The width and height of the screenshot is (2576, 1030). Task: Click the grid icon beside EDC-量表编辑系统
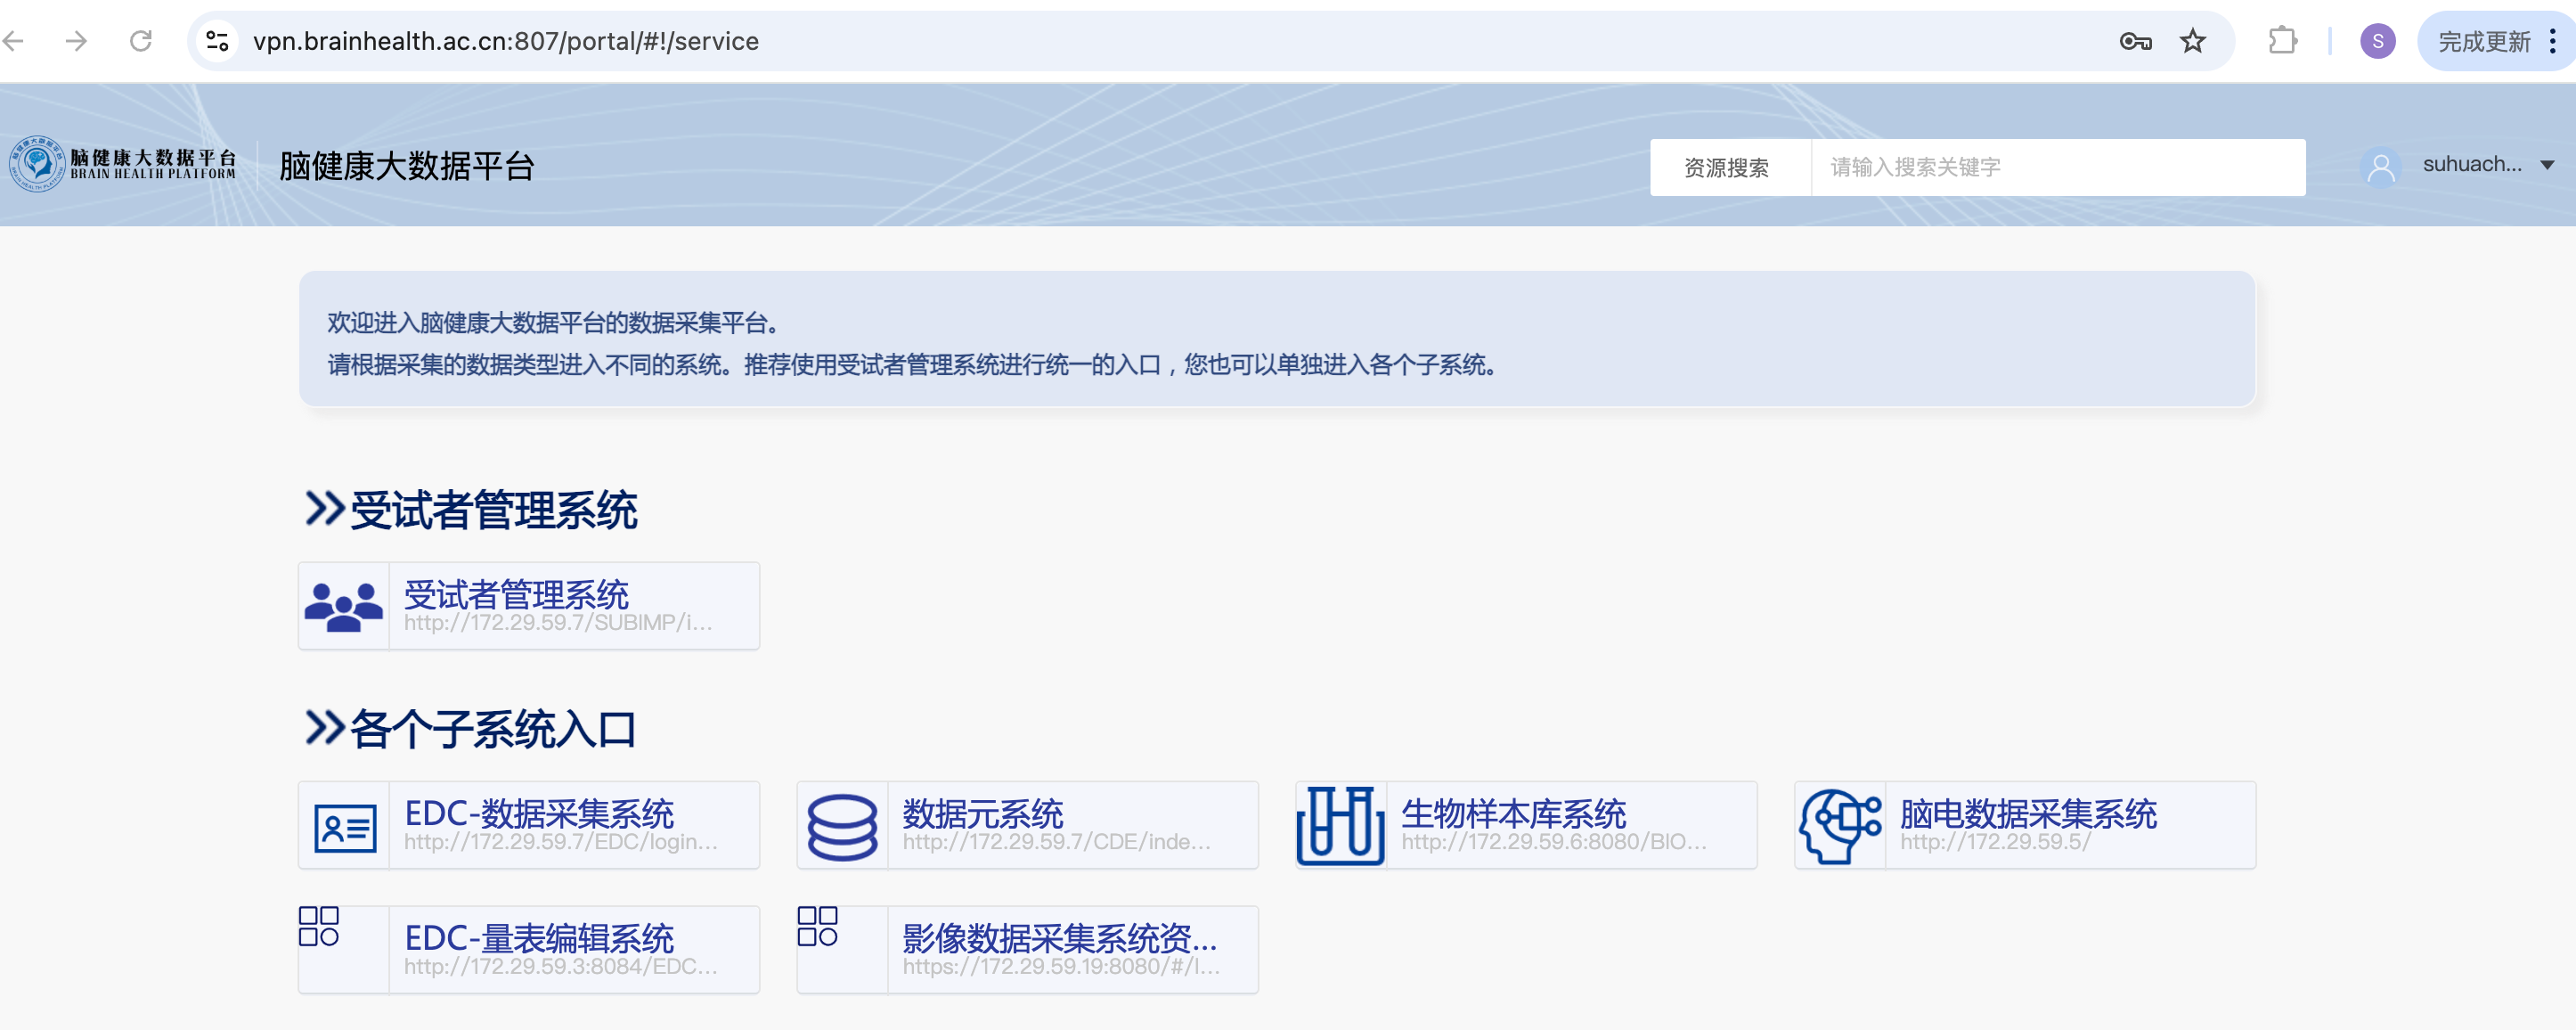pos(319,926)
